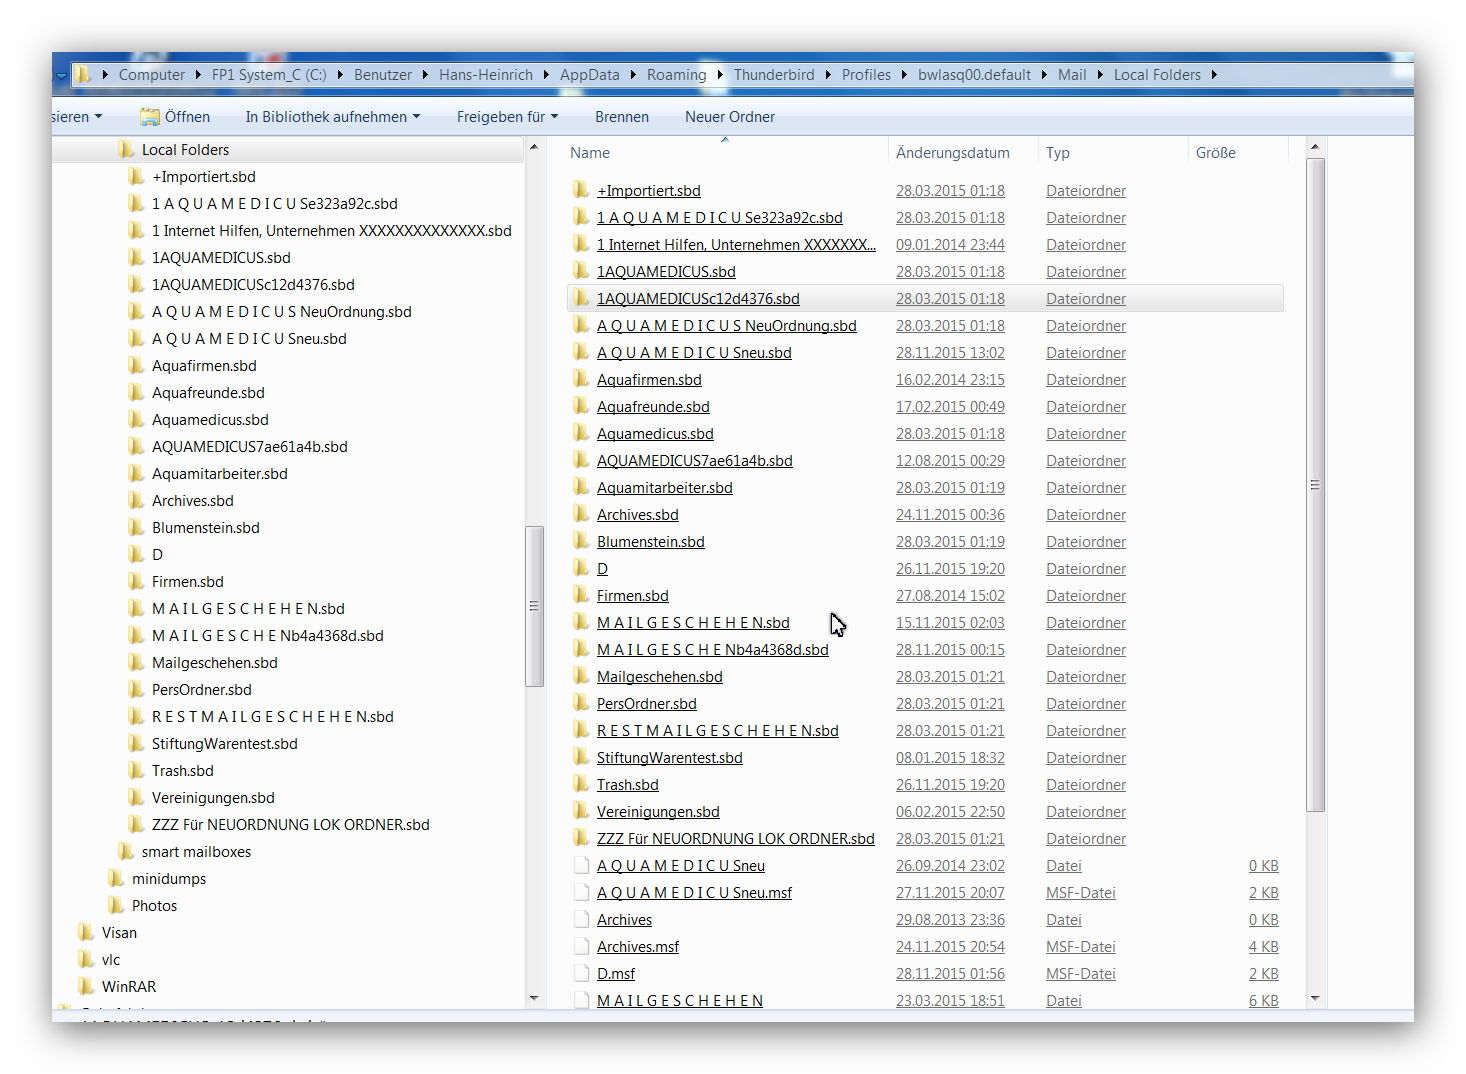
Task: Click file icon of A Q U A M E D I C U Sneu.msf
Action: click(581, 892)
